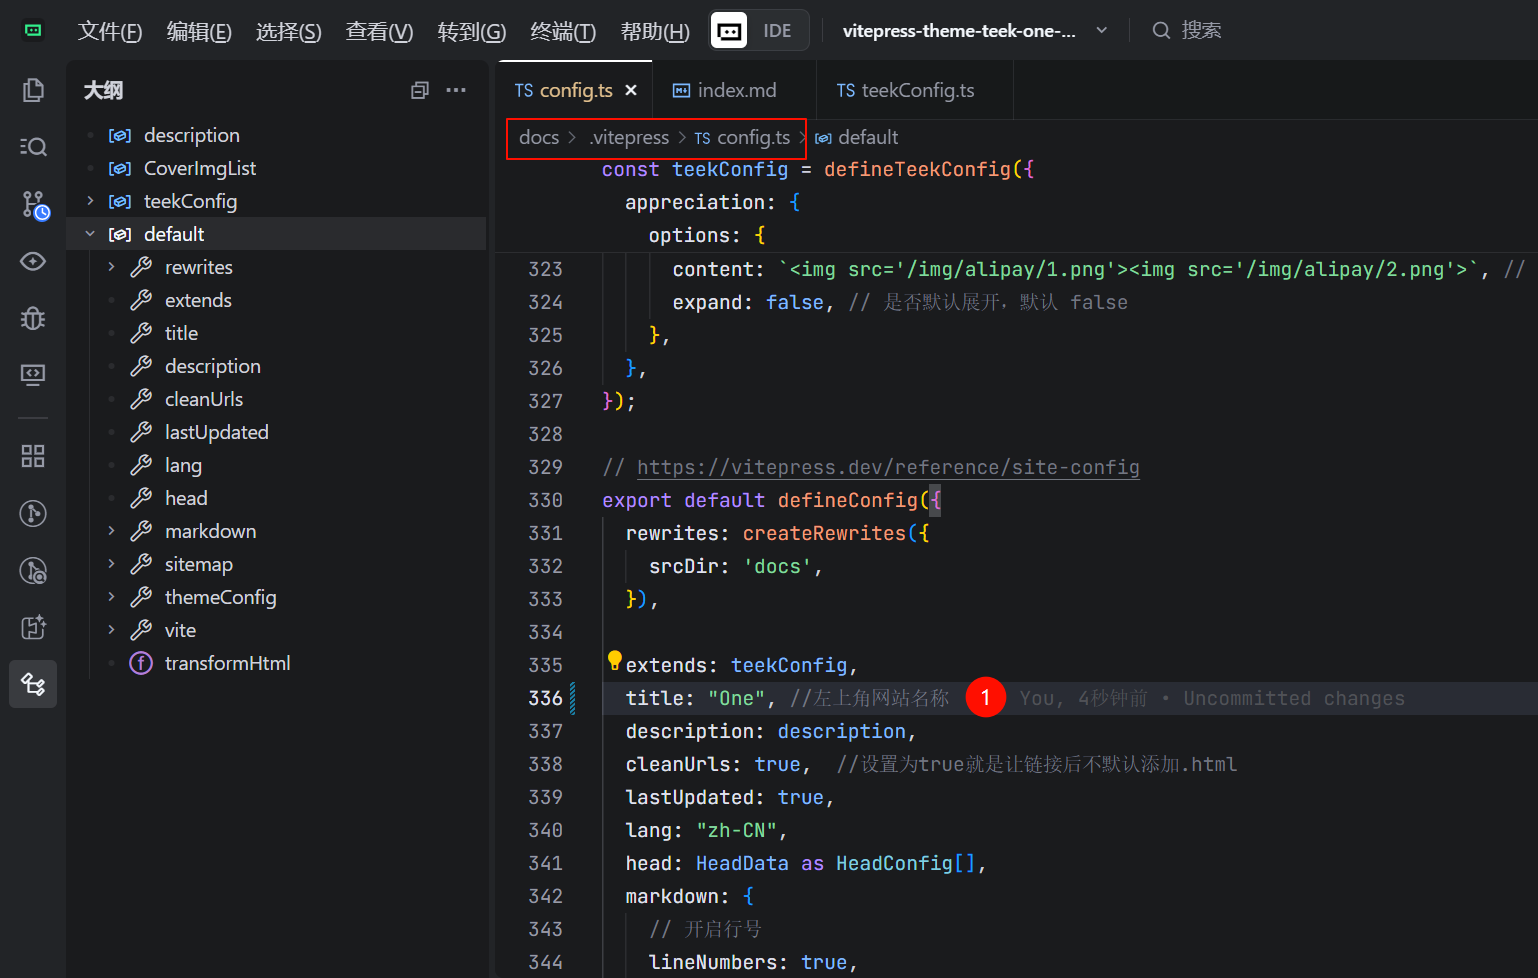This screenshot has height=978, width=1538.
Task: Open the git graph circle icon
Action: (33, 513)
